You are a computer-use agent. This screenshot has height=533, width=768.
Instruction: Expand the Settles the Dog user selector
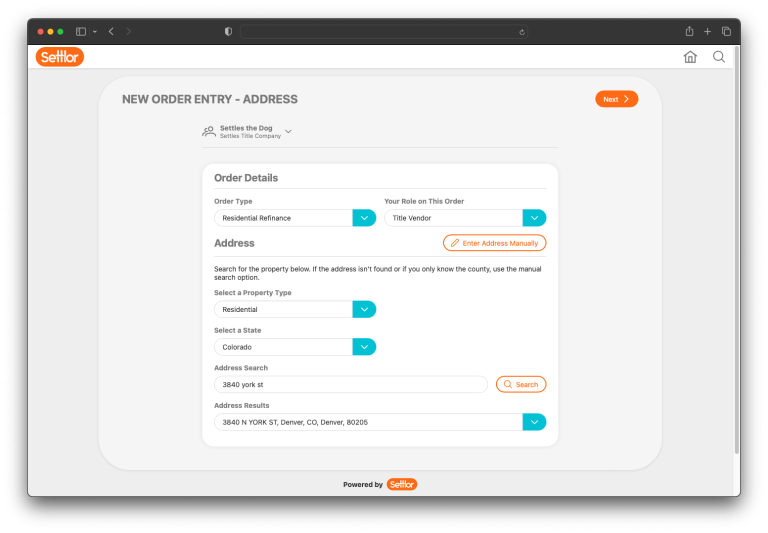[x=288, y=131]
